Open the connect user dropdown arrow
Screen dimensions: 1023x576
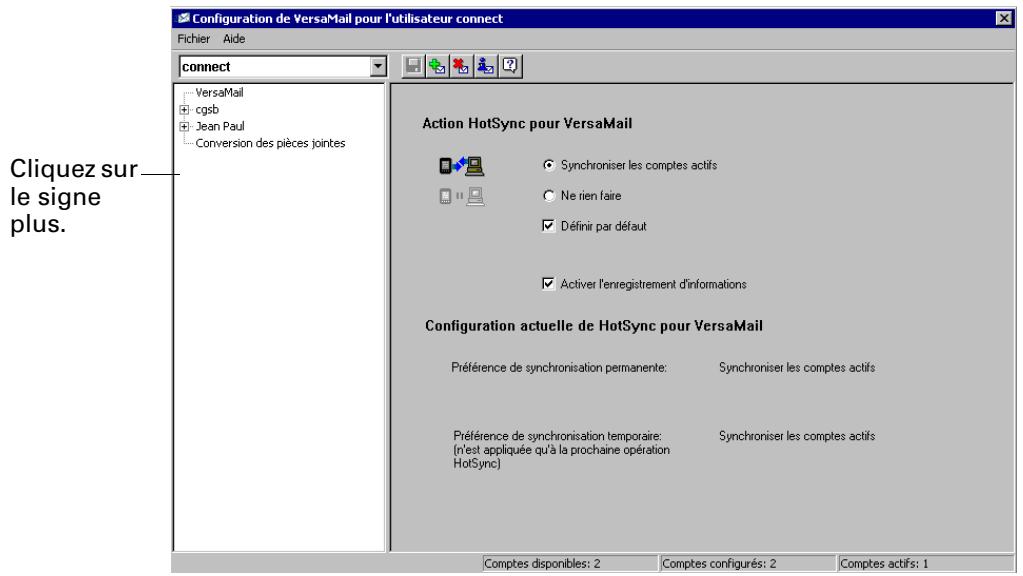pos(378,67)
